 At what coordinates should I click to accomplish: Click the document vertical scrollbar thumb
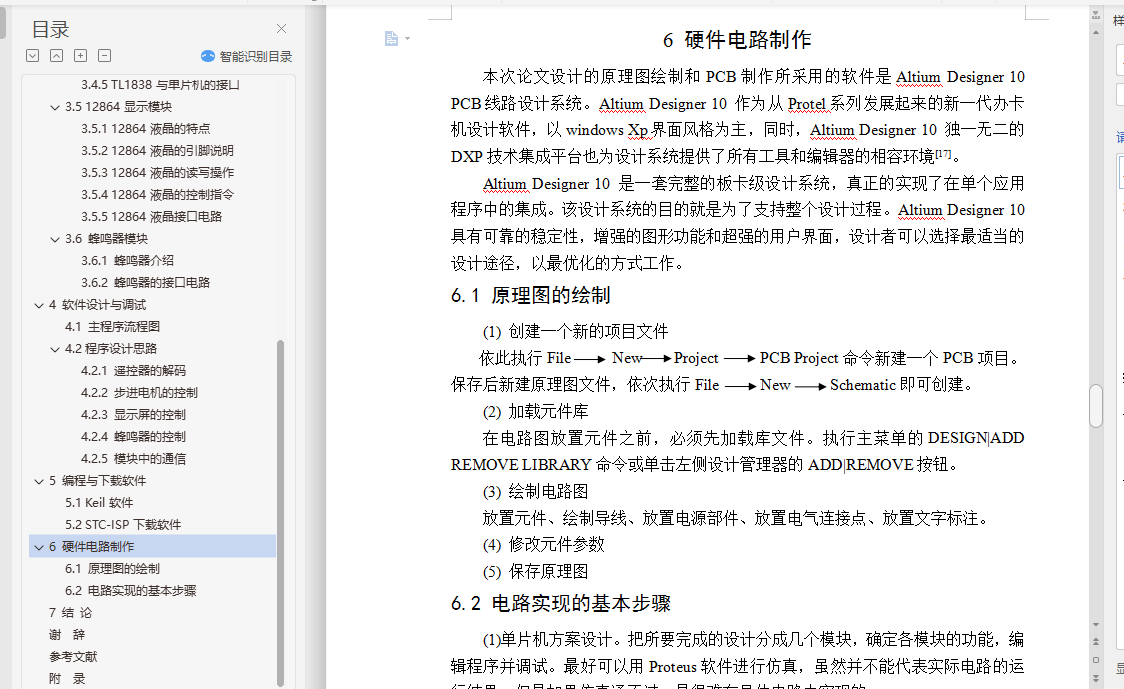tap(1095, 406)
